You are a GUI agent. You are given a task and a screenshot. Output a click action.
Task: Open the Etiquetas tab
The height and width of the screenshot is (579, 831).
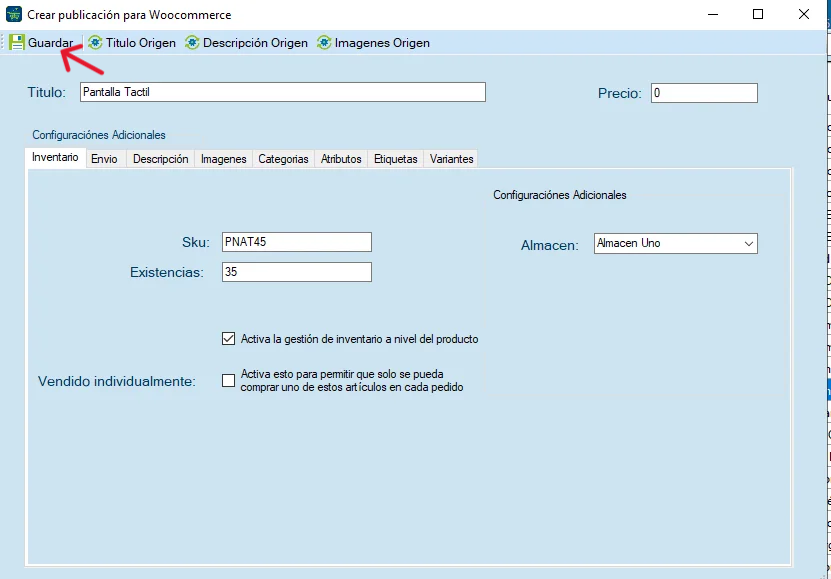click(x=396, y=159)
